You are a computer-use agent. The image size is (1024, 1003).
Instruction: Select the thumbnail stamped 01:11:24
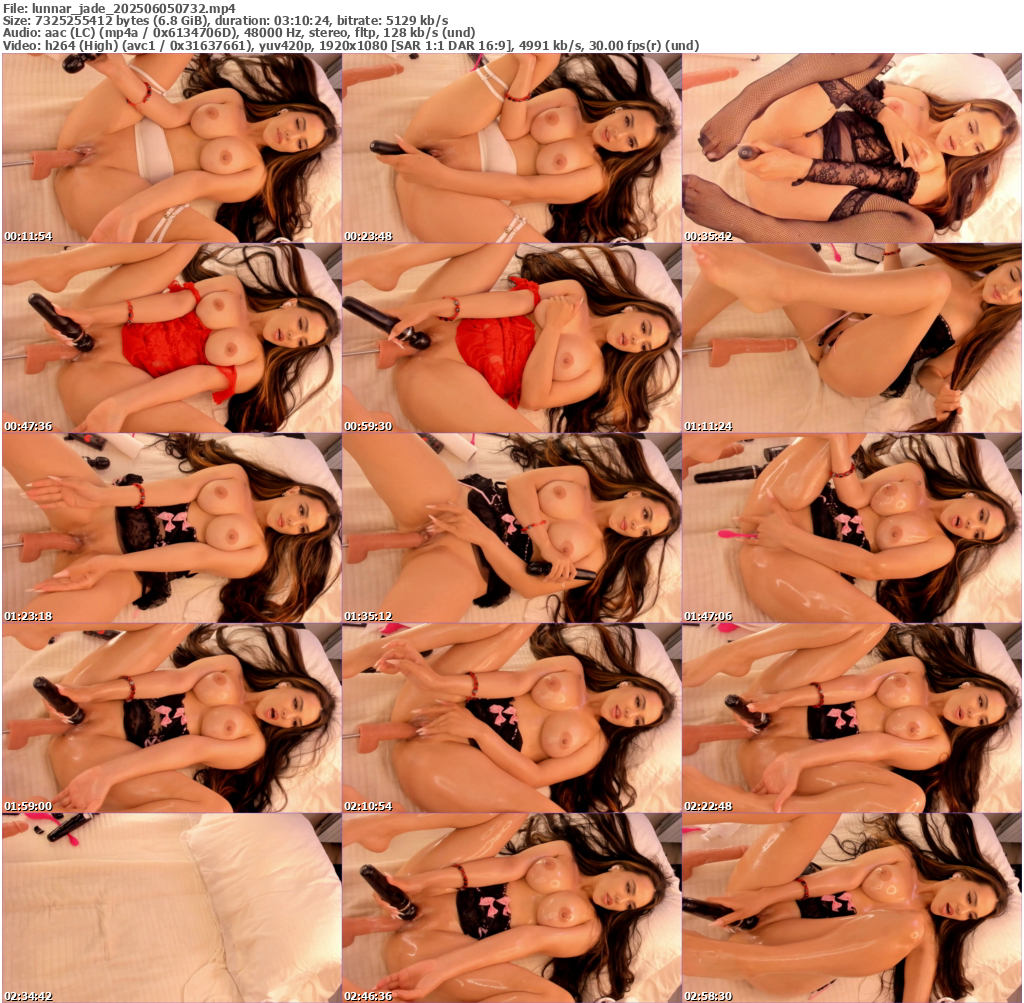coord(852,338)
